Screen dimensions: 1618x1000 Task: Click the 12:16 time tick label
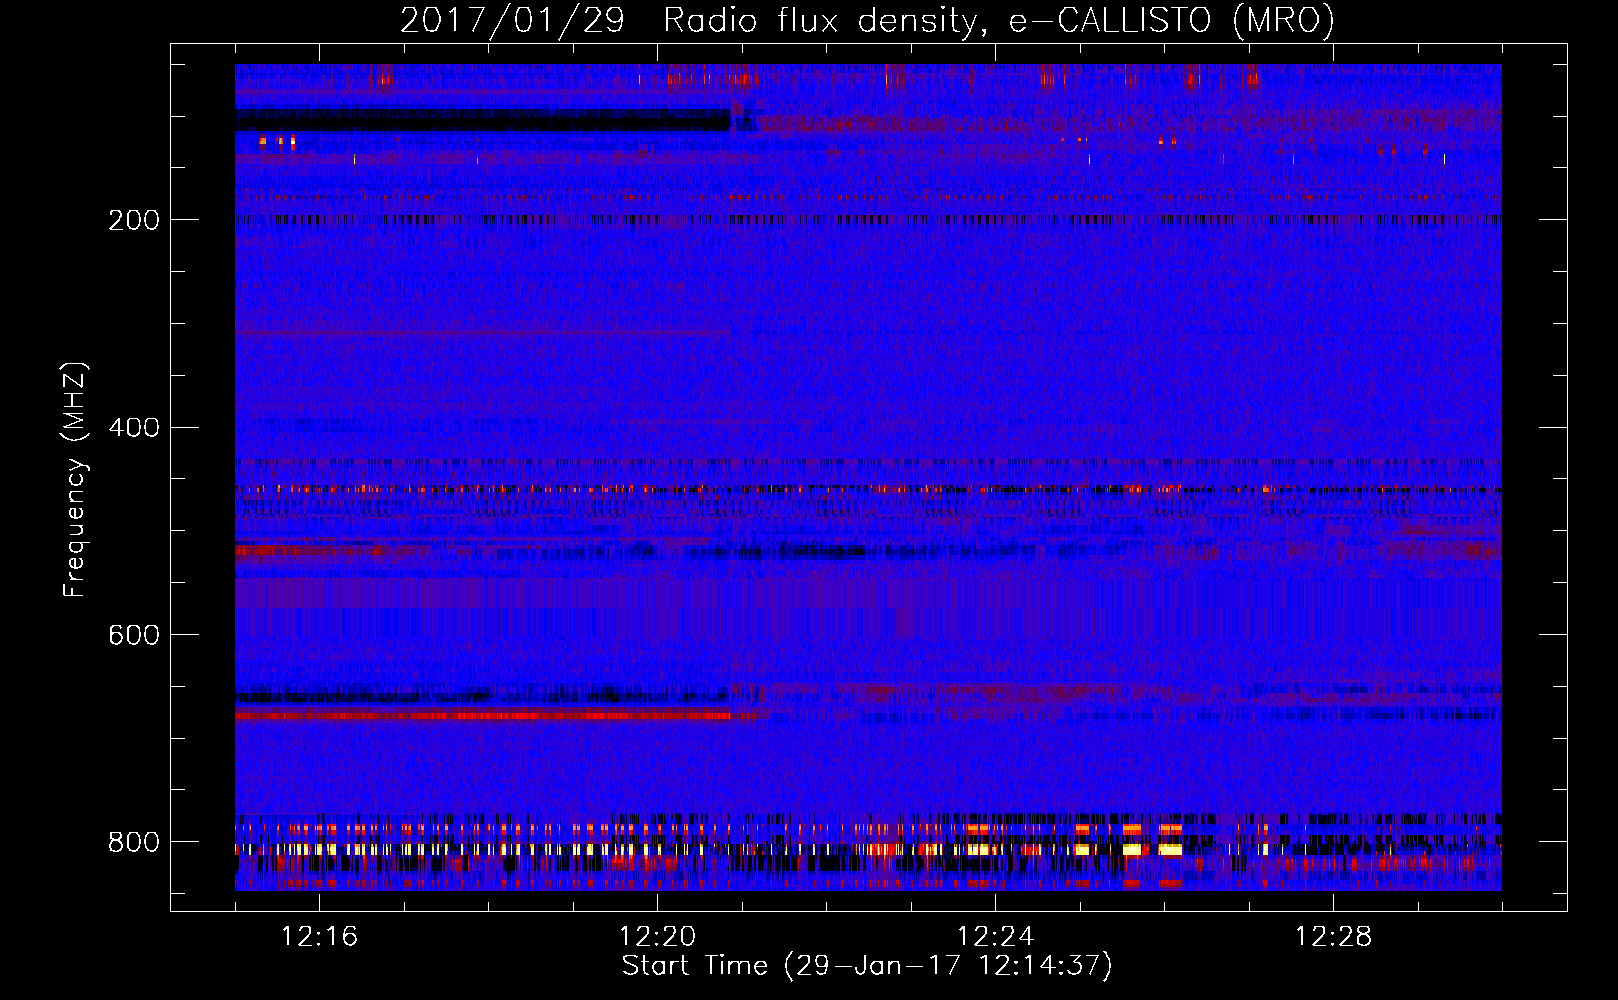pyautogui.click(x=319, y=936)
